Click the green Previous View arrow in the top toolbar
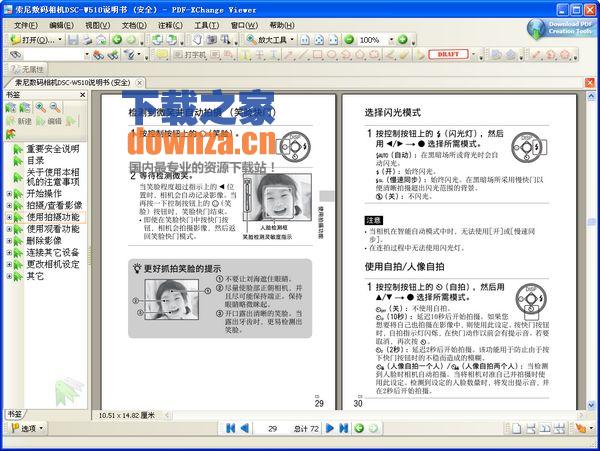This screenshot has height=451, width=600. (x=117, y=40)
